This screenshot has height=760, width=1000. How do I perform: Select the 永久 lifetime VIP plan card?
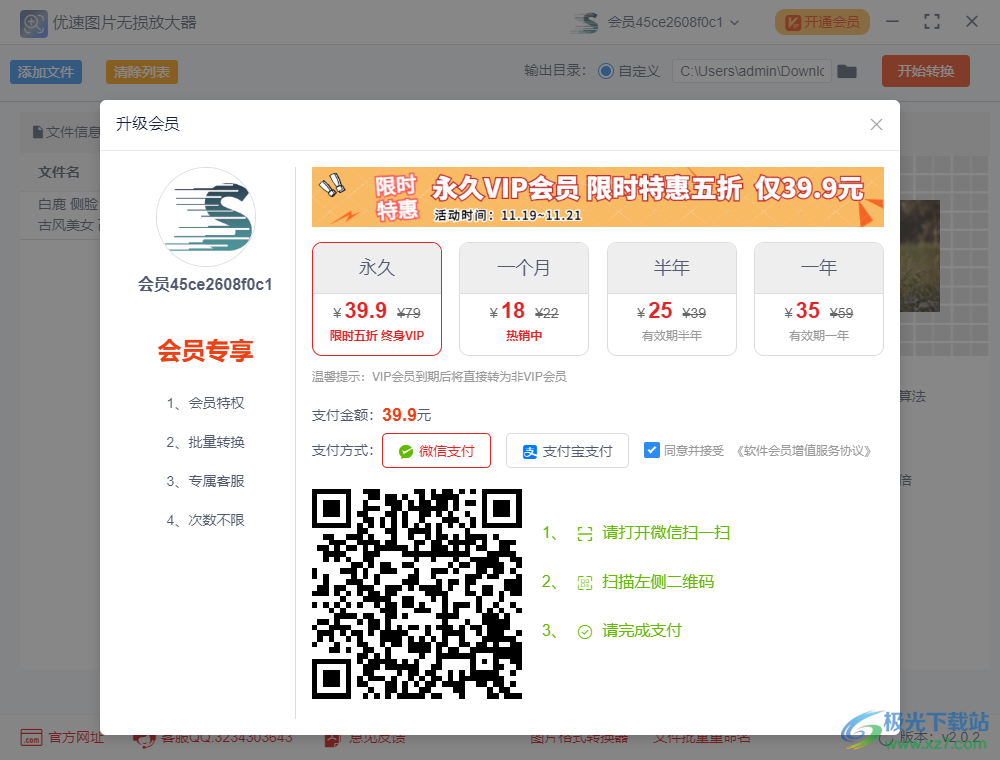pos(377,299)
